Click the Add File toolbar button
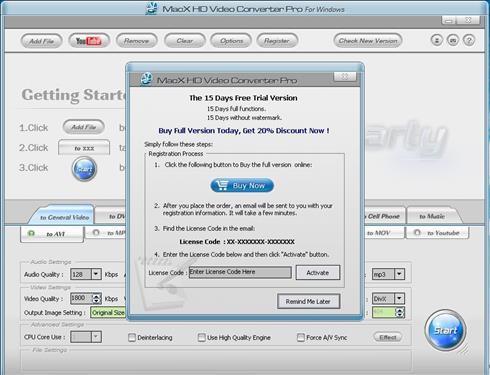This screenshot has width=490, height=375. tap(42, 41)
